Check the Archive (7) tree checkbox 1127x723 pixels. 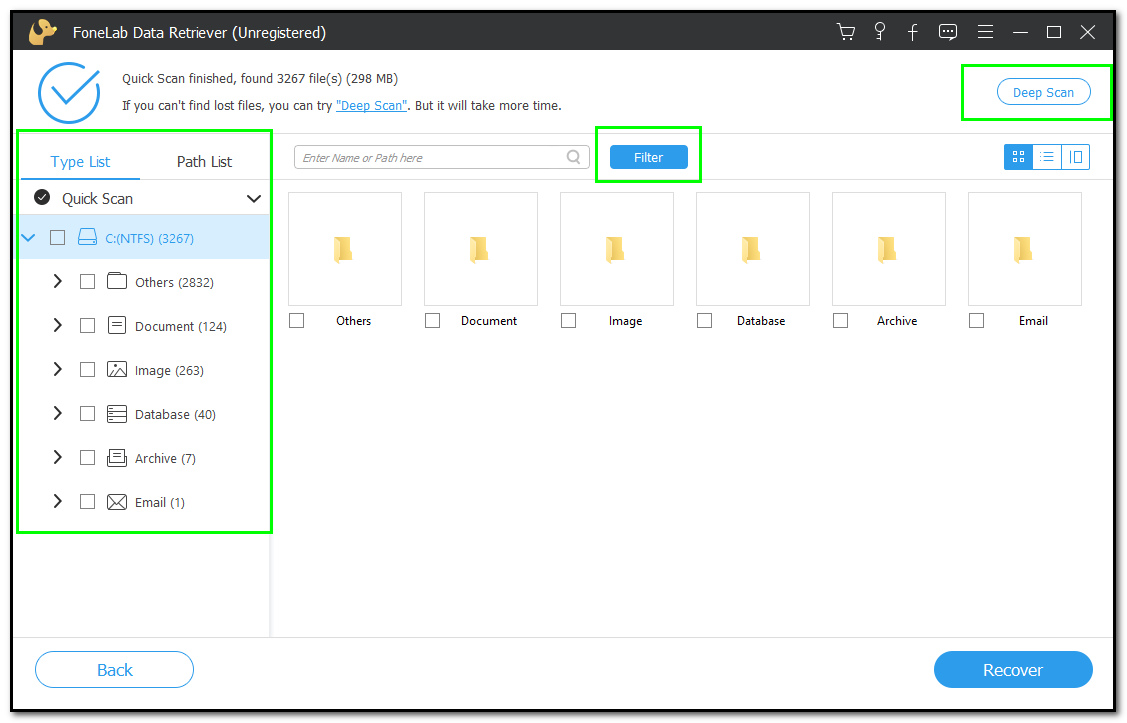87,458
